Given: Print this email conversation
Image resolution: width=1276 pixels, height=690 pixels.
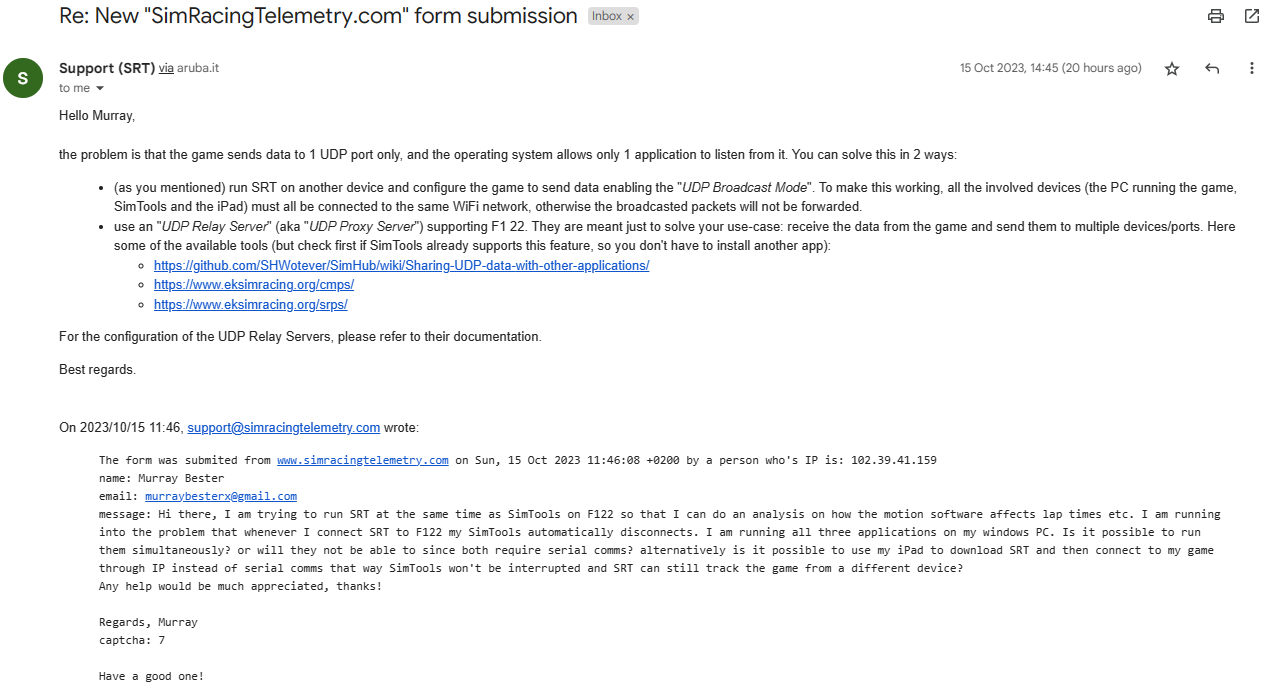Looking at the screenshot, I should (1216, 16).
